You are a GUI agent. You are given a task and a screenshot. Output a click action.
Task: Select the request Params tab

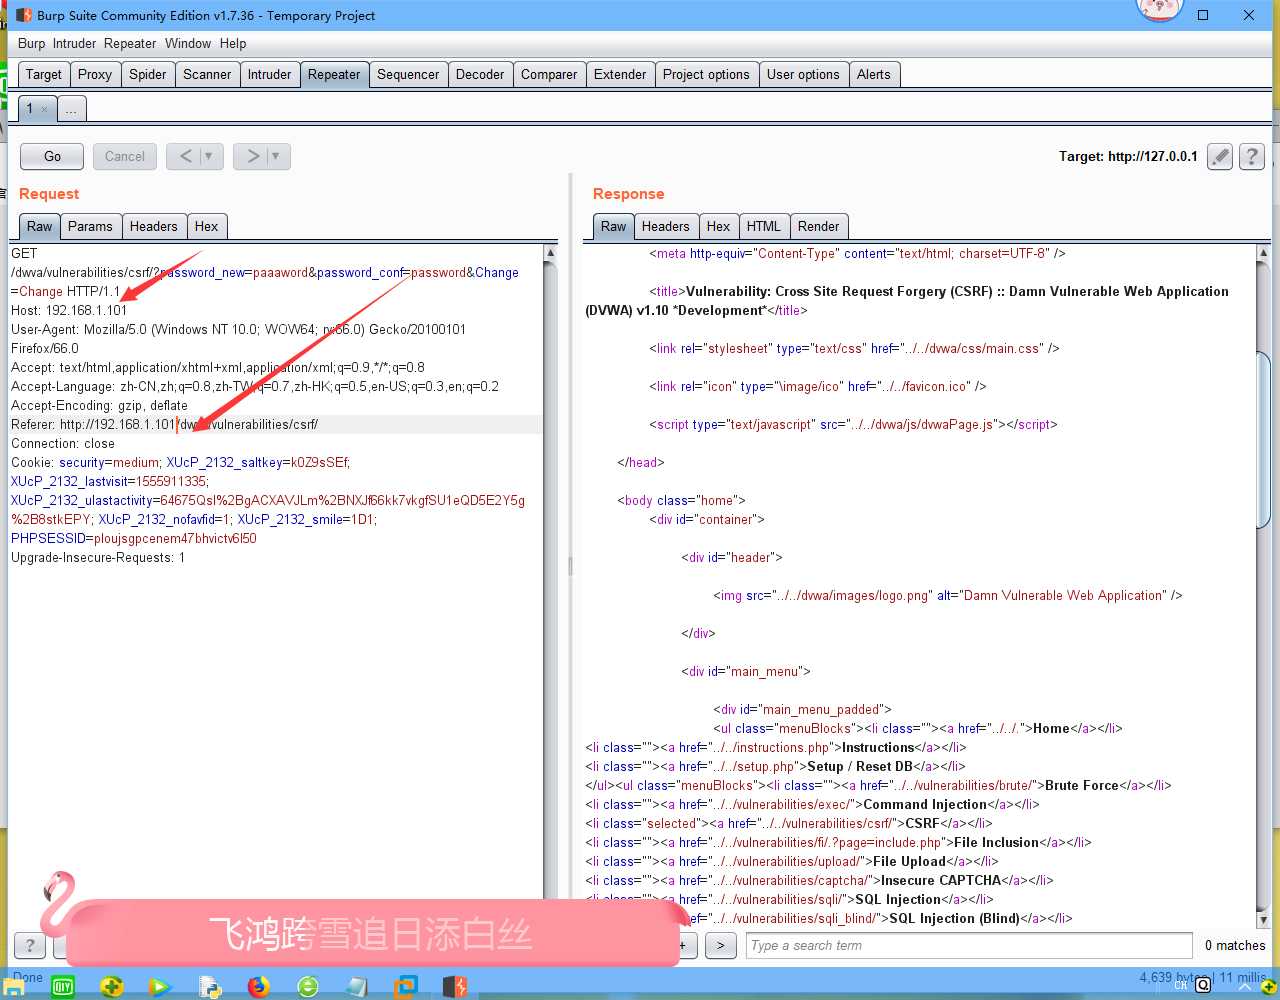[90, 226]
